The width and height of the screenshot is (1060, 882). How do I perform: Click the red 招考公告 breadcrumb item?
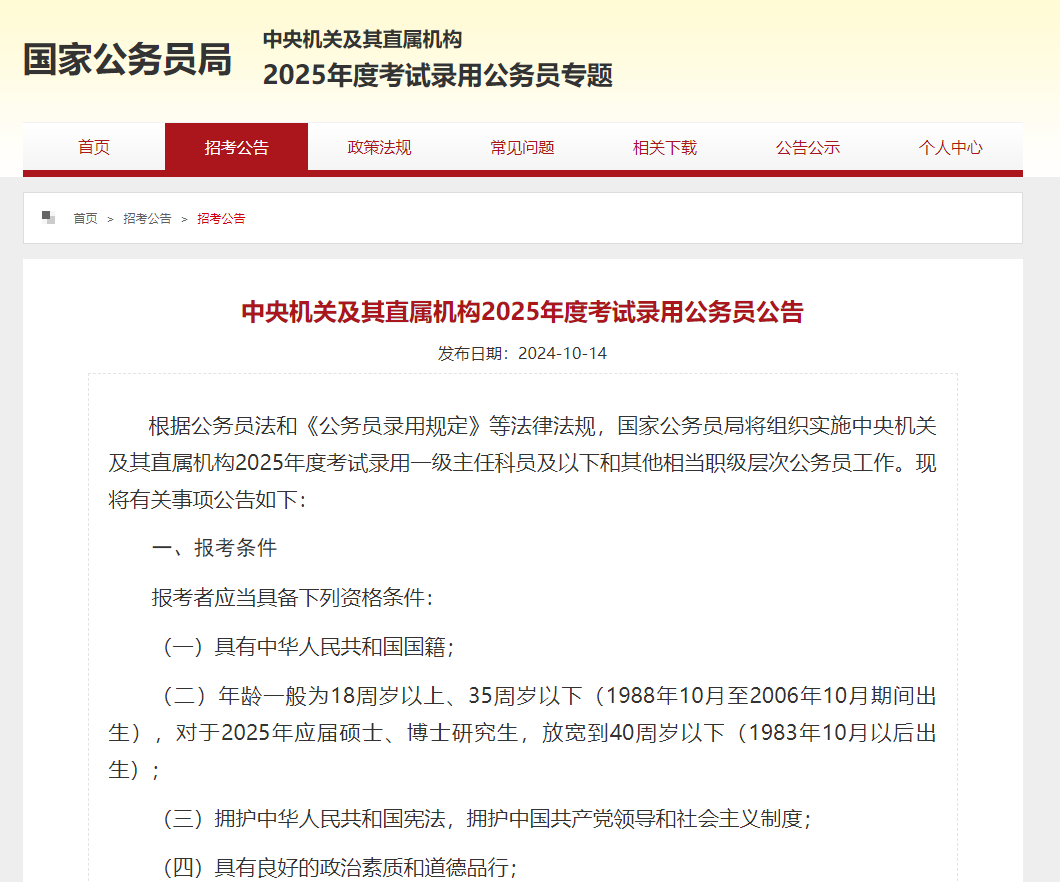coord(221,219)
